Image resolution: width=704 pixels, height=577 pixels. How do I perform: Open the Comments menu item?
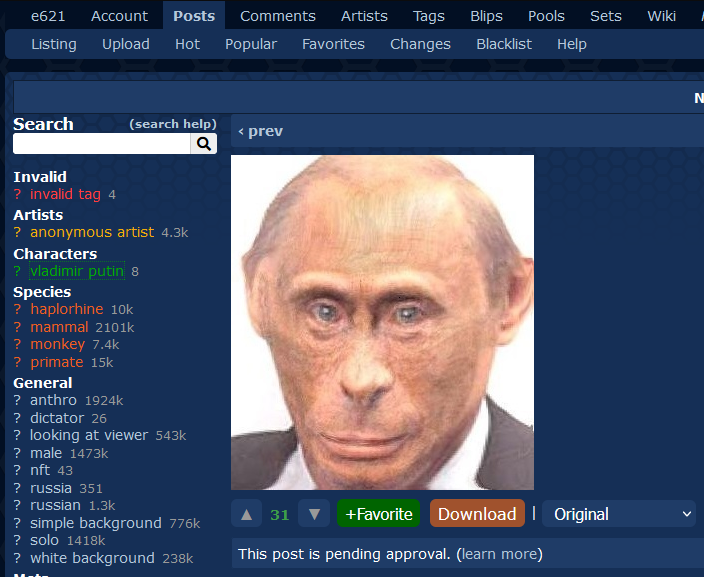tap(278, 16)
